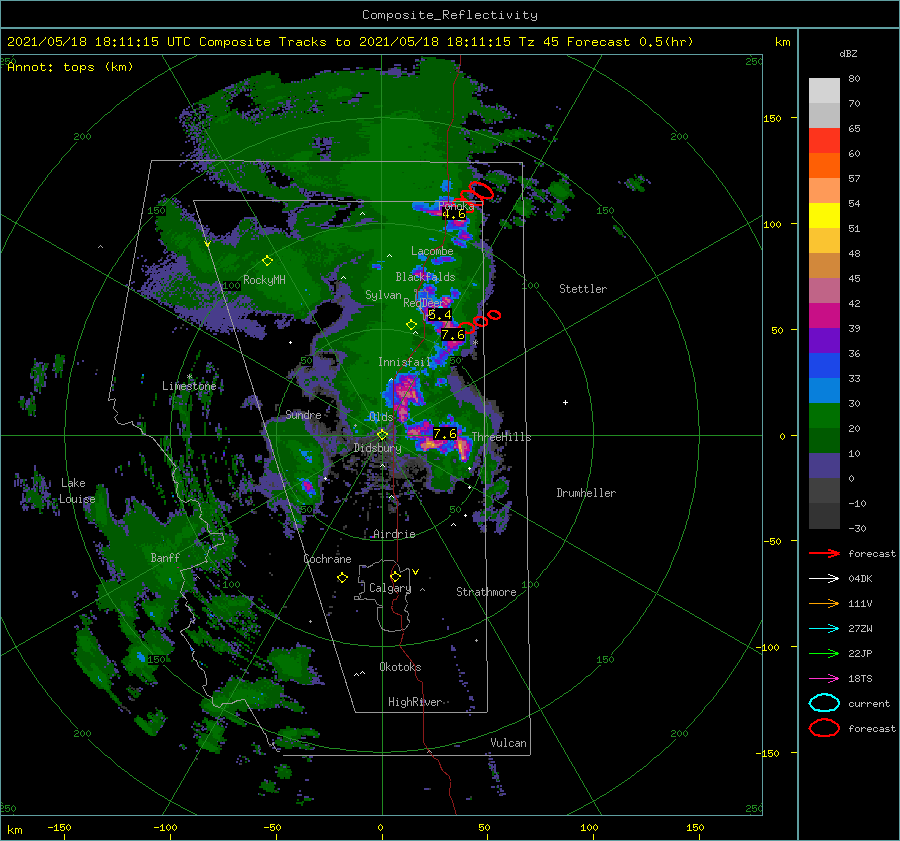Select the magenta 42 dBZ color swatch
The width and height of the screenshot is (900, 841).
824,316
